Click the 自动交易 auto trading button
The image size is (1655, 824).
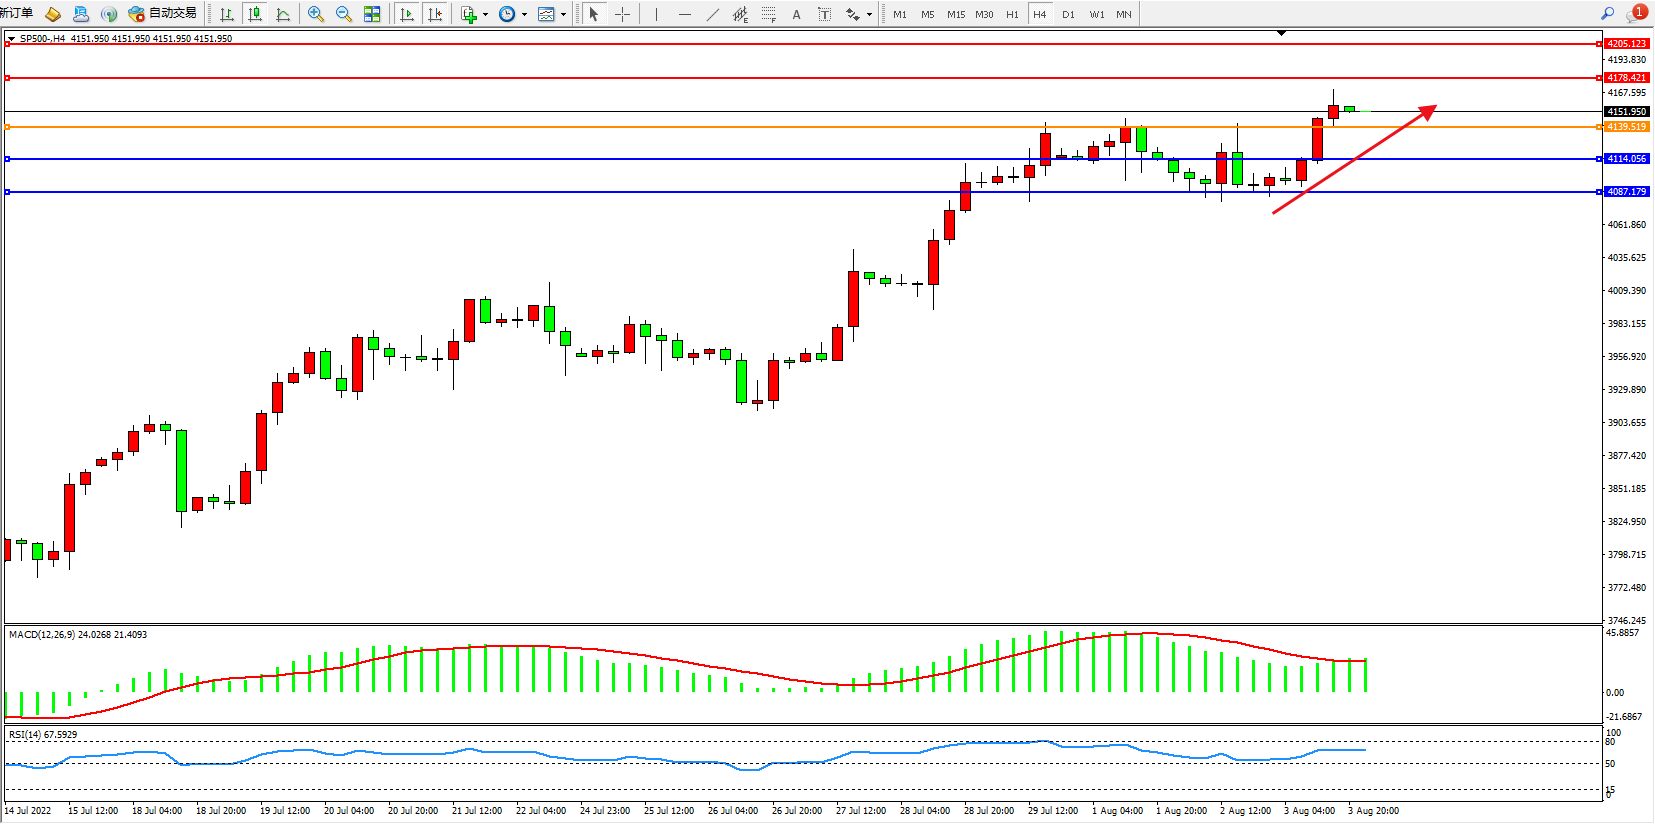(163, 14)
